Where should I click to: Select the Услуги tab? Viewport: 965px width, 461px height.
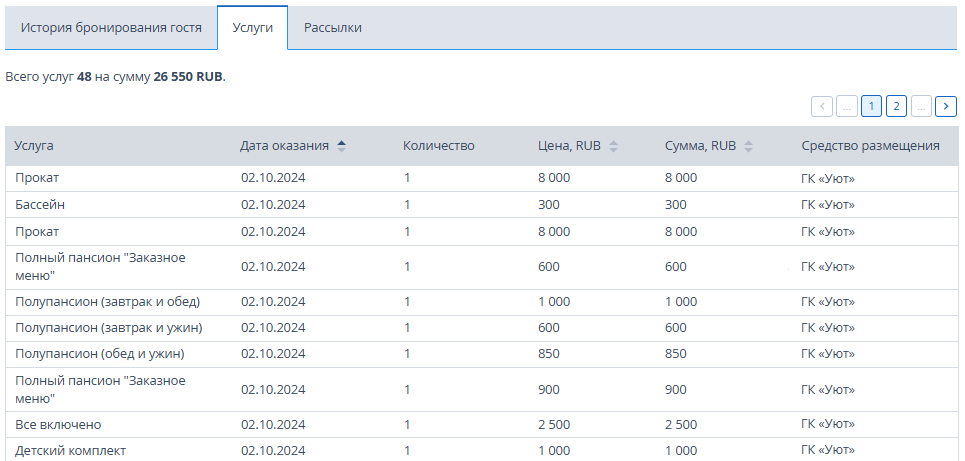pyautogui.click(x=252, y=28)
